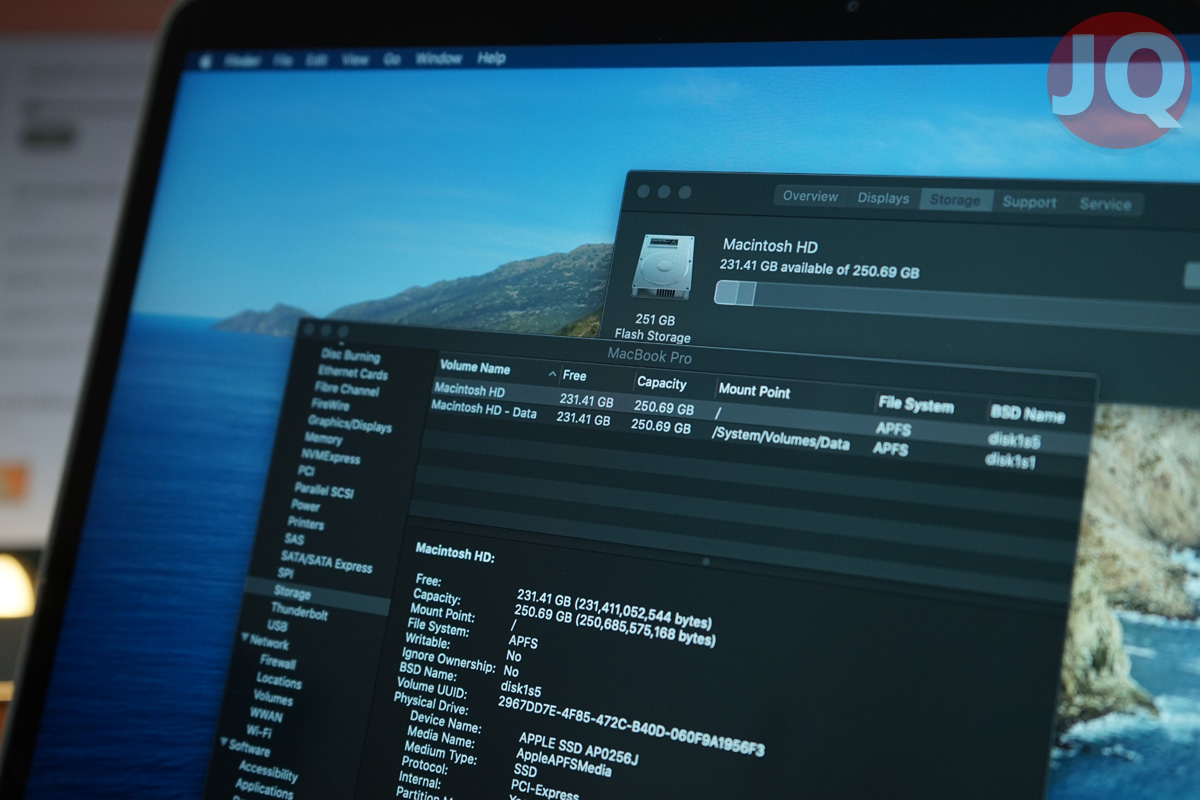Sort the table by Volume Name
Image resolution: width=1200 pixels, height=800 pixels.
coord(475,367)
